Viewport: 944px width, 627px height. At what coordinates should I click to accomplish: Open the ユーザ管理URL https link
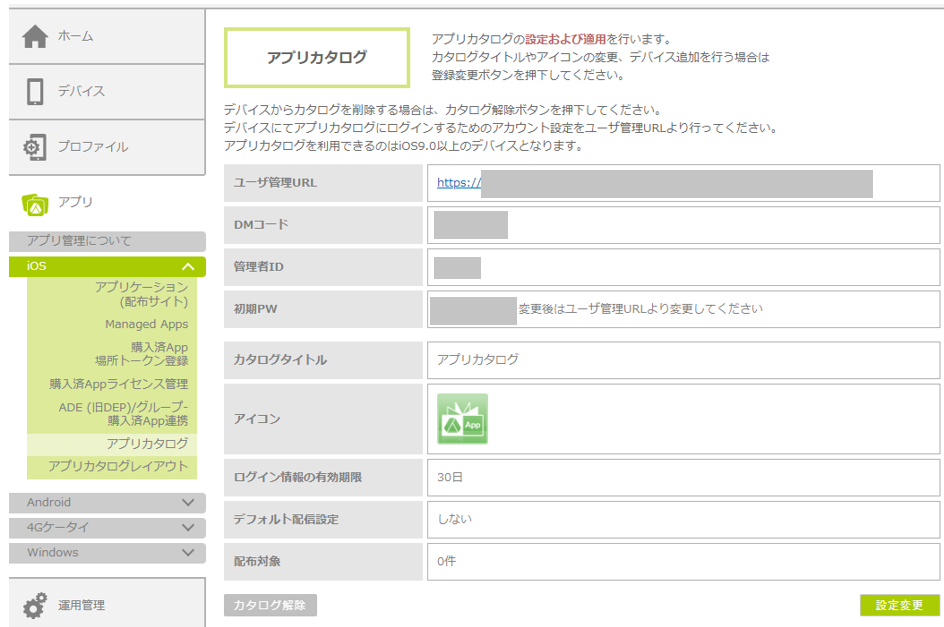(x=459, y=184)
